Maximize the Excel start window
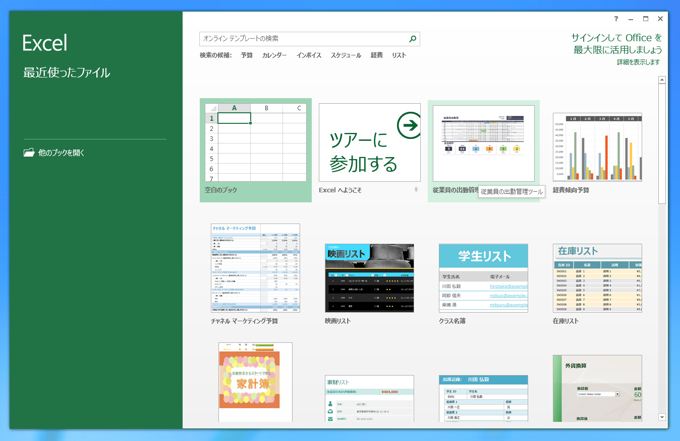The height and width of the screenshot is (441, 680). (645, 19)
